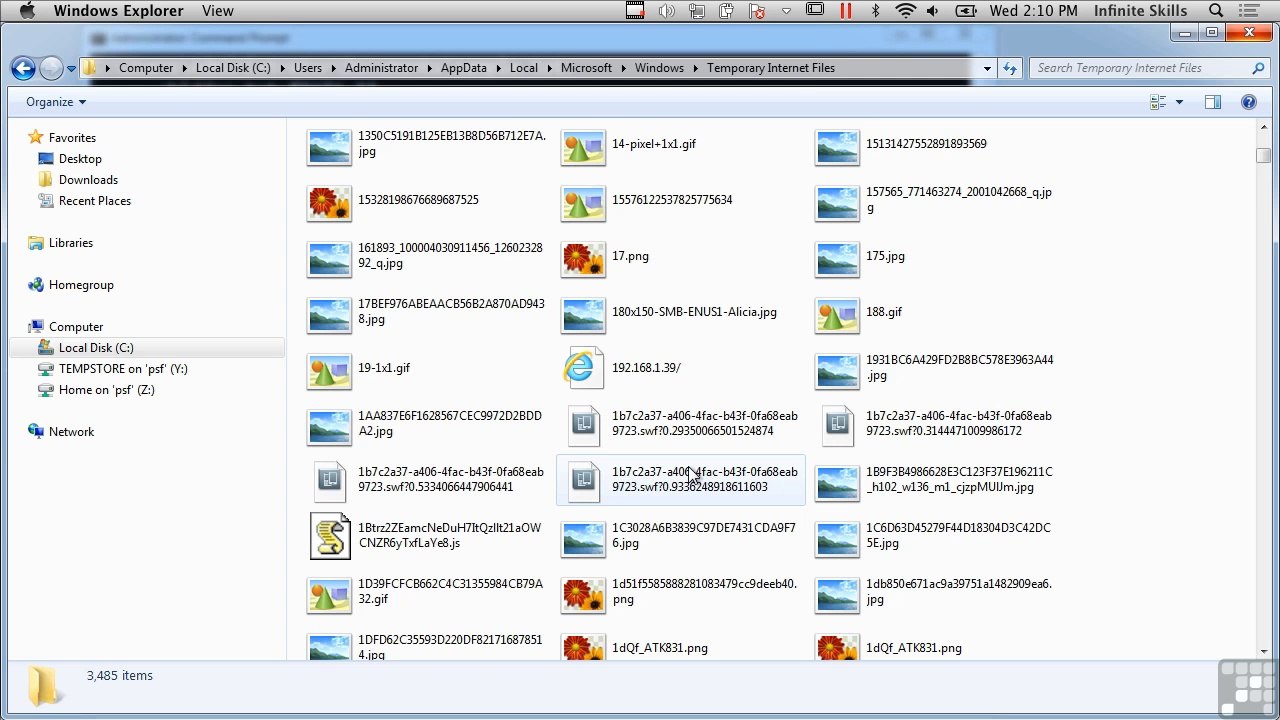1280x720 pixels.
Task: Toggle the preview pane button
Action: [1213, 102]
